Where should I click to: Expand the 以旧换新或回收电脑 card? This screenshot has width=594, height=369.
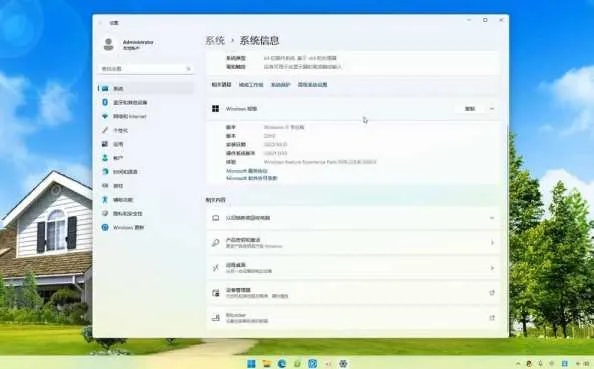pyautogui.click(x=352, y=218)
